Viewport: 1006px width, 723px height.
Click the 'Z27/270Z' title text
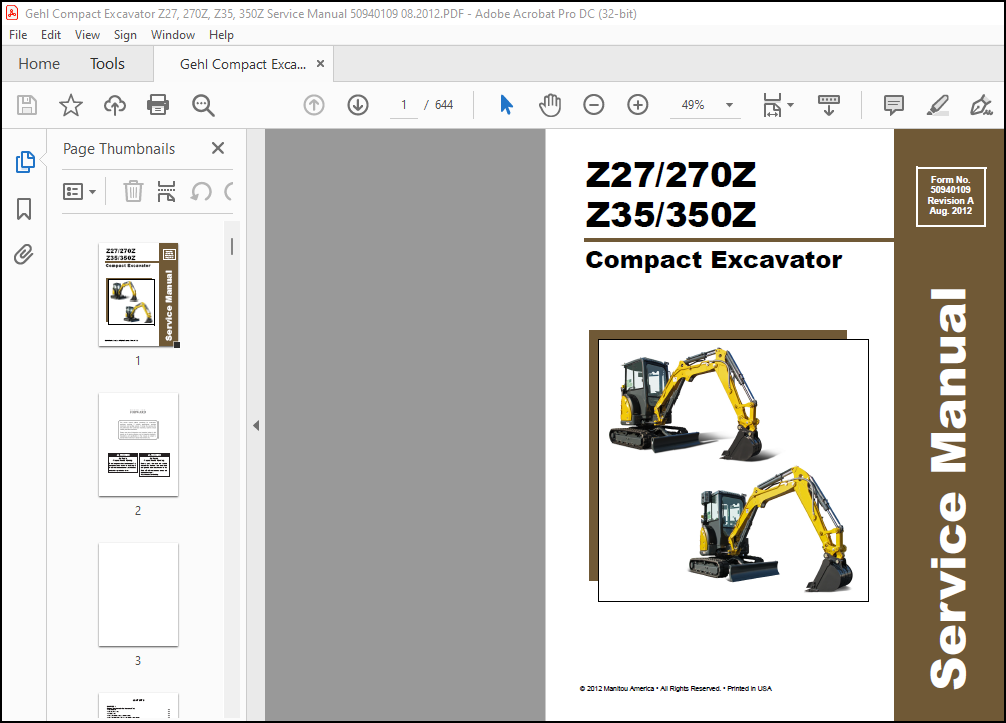click(x=671, y=174)
